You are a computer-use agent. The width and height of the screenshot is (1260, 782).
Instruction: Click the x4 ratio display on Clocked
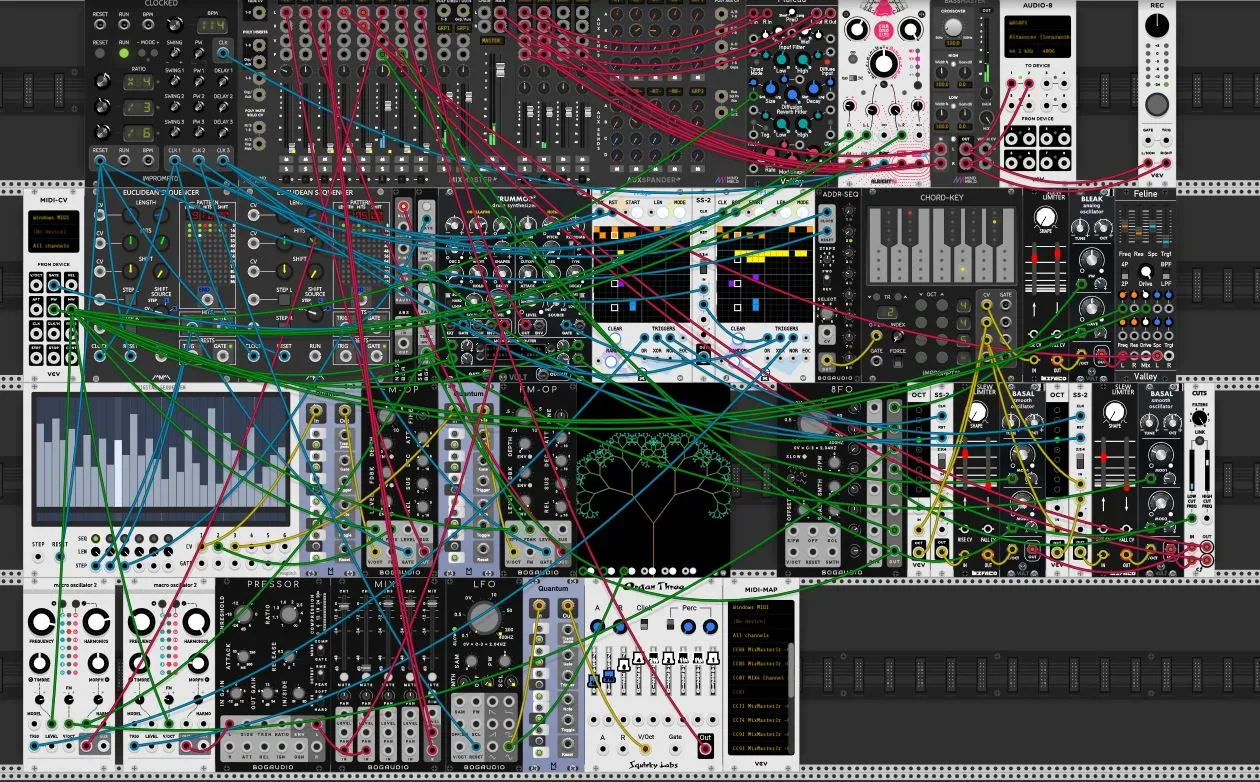tap(137, 80)
